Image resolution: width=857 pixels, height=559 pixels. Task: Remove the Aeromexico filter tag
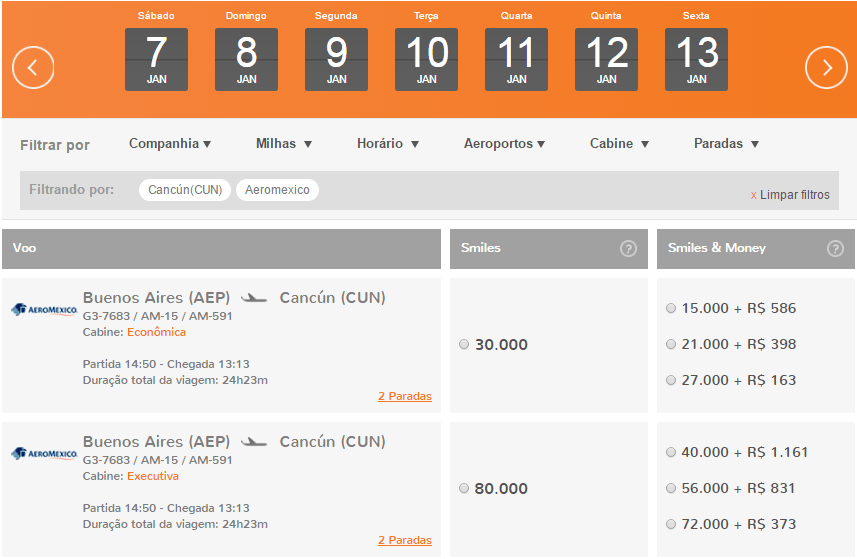pos(277,190)
